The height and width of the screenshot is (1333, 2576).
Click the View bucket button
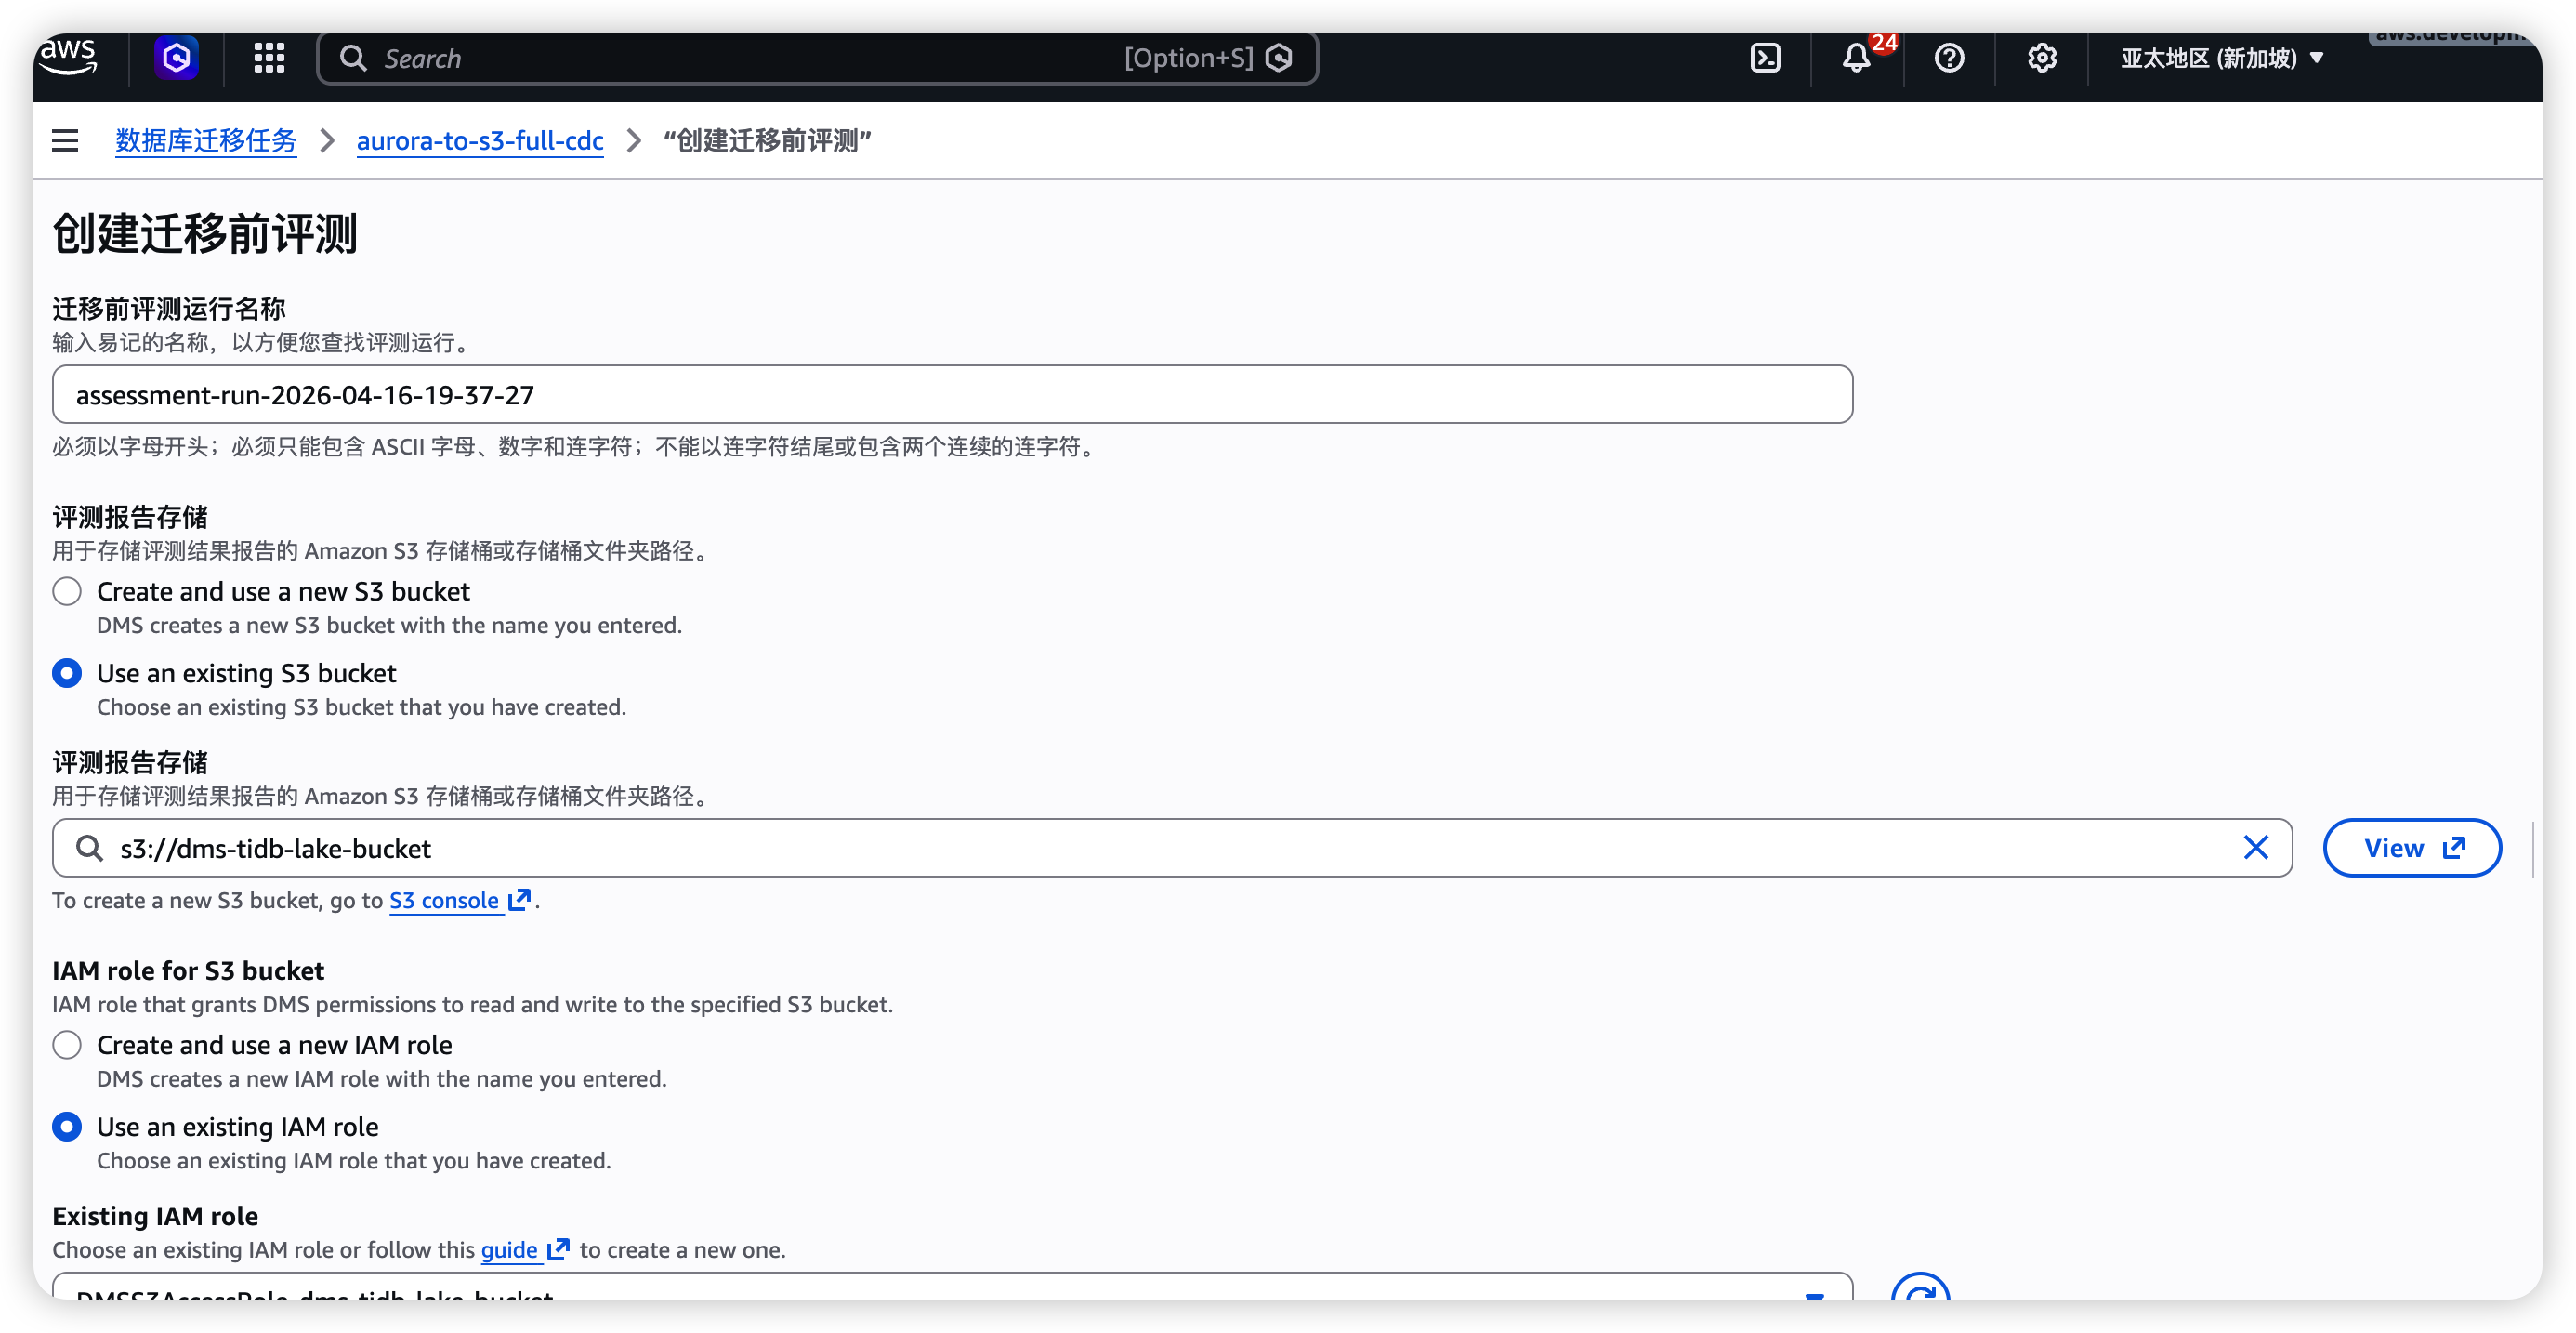pos(2411,848)
